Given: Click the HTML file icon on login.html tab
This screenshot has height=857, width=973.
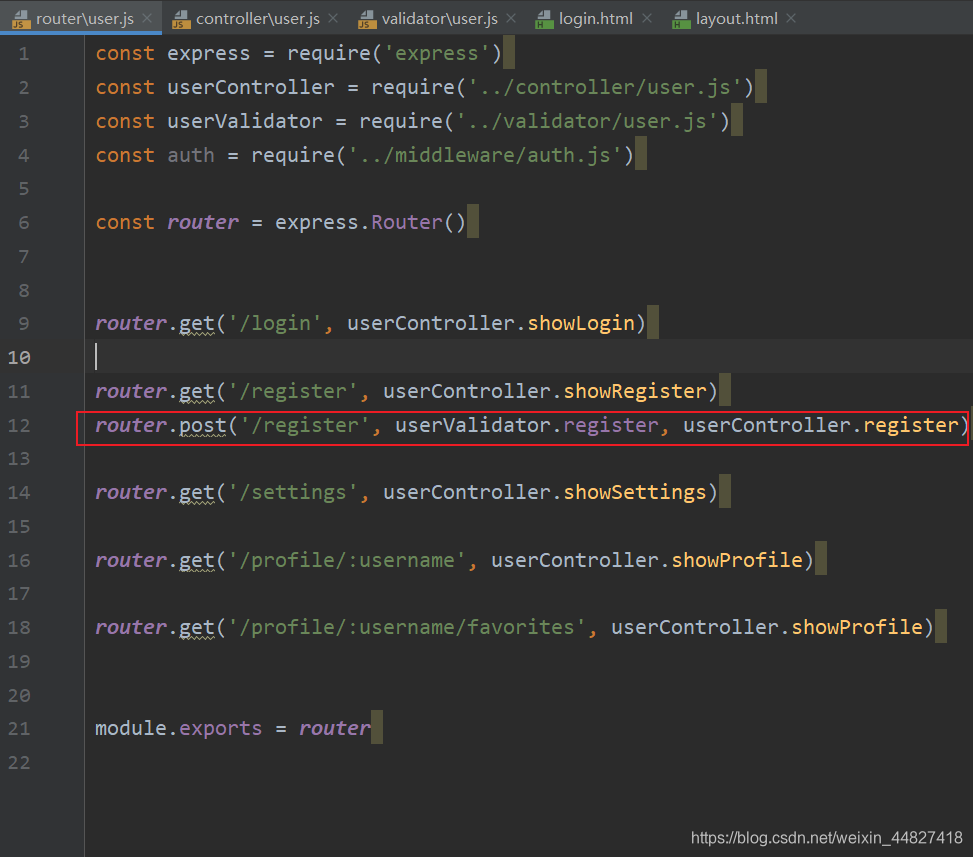Looking at the screenshot, I should click(x=544, y=20).
